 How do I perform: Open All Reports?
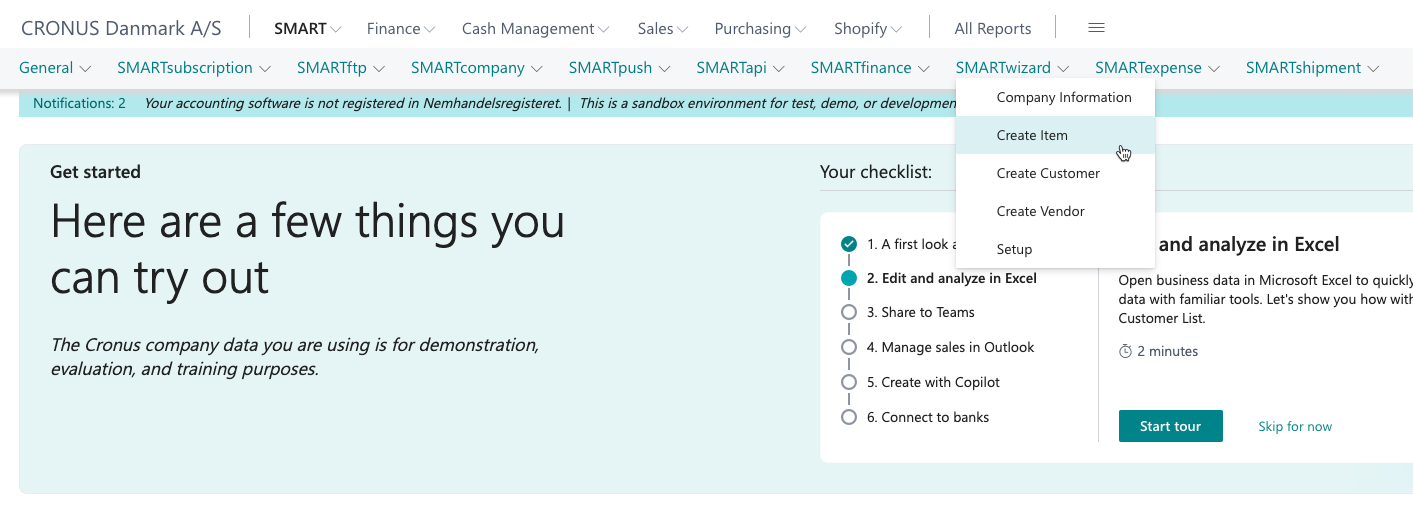tap(992, 29)
